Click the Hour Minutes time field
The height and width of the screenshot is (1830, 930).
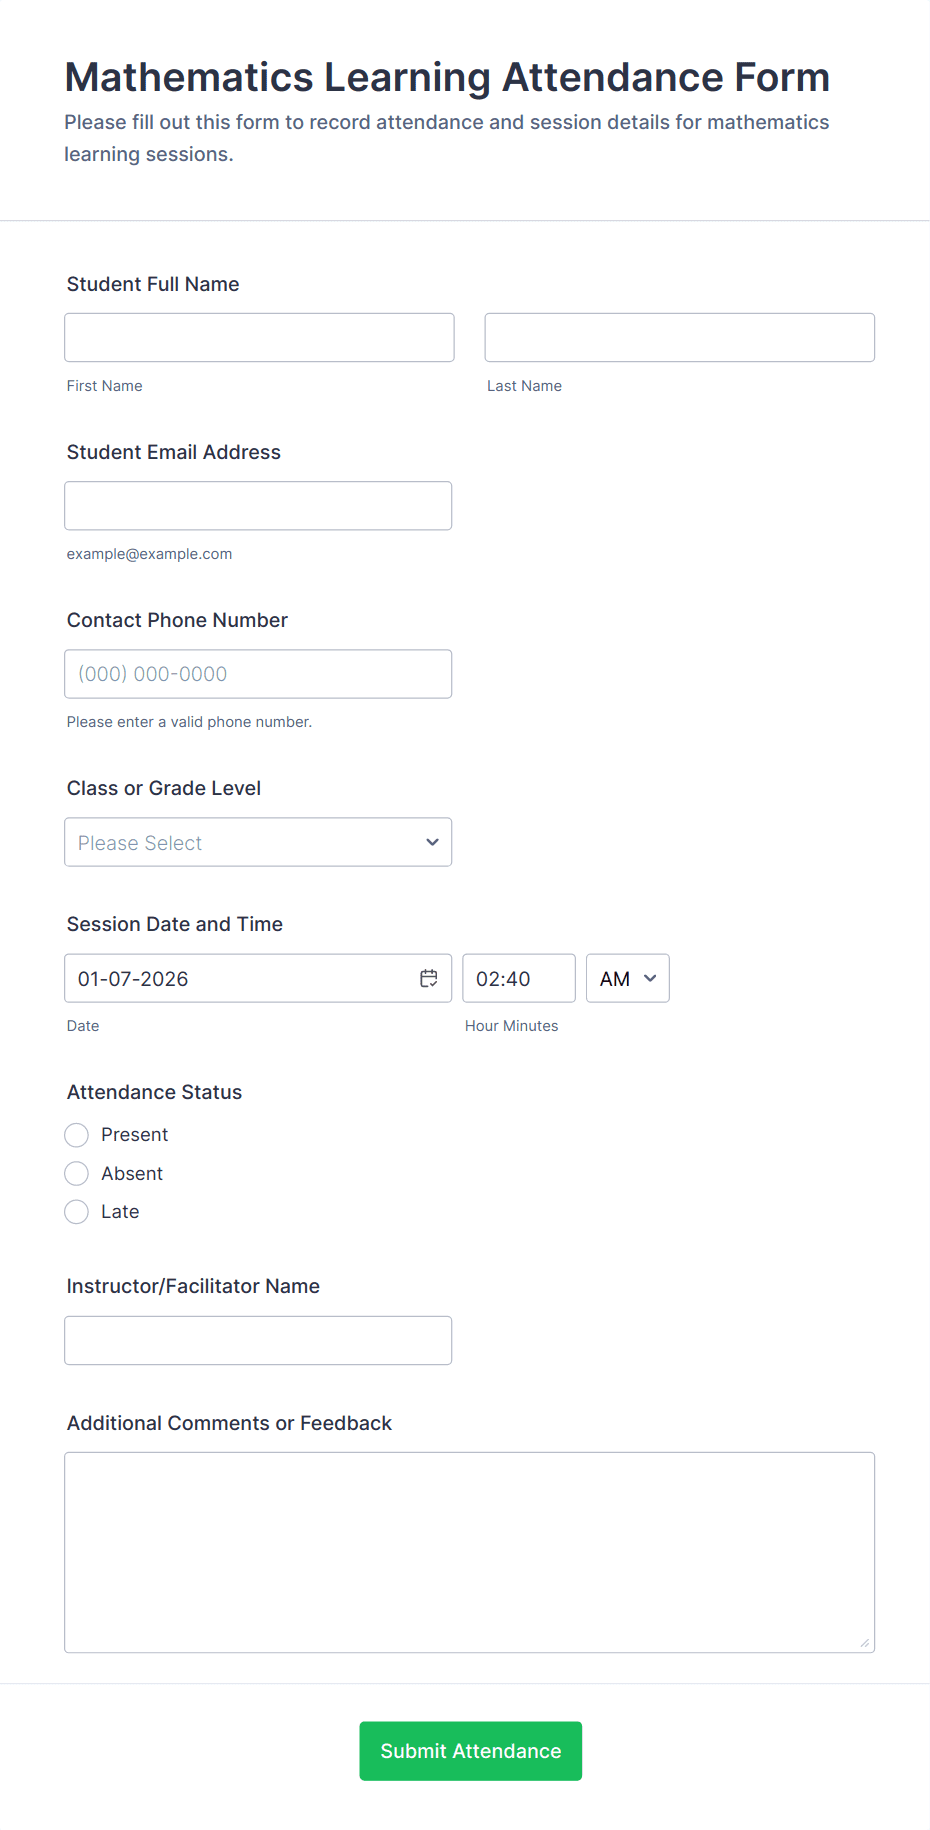coord(518,978)
